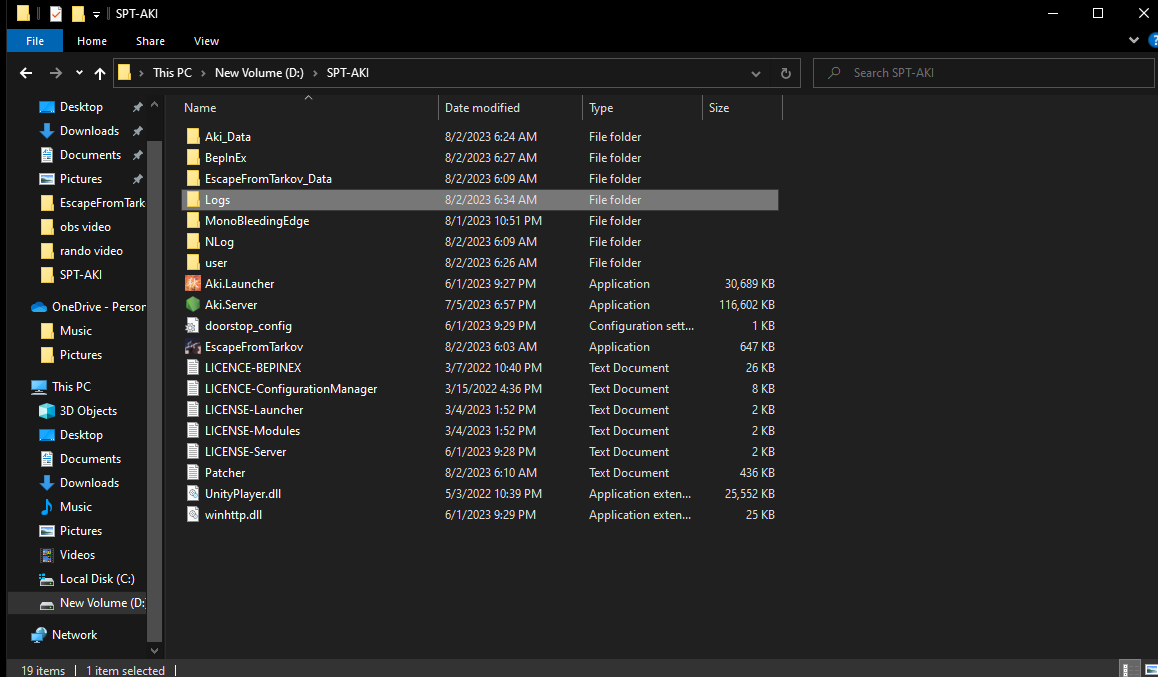This screenshot has height=677, width=1158.
Task: Select the LICENSE-Launcher text document
Action: (x=254, y=410)
